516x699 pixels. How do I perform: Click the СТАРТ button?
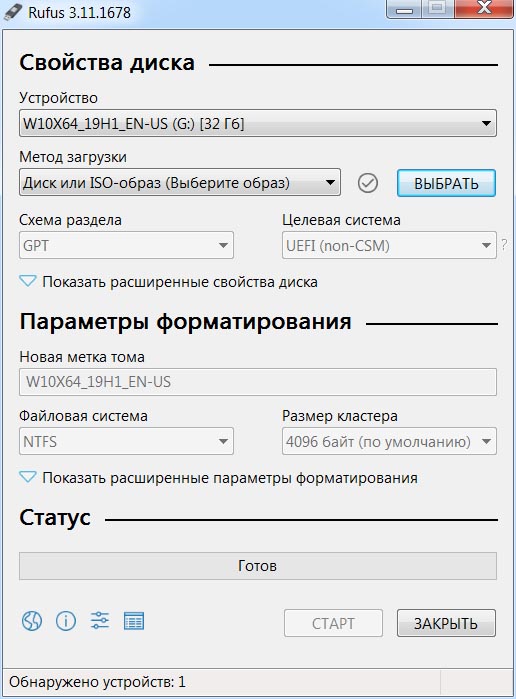pyautogui.click(x=333, y=623)
